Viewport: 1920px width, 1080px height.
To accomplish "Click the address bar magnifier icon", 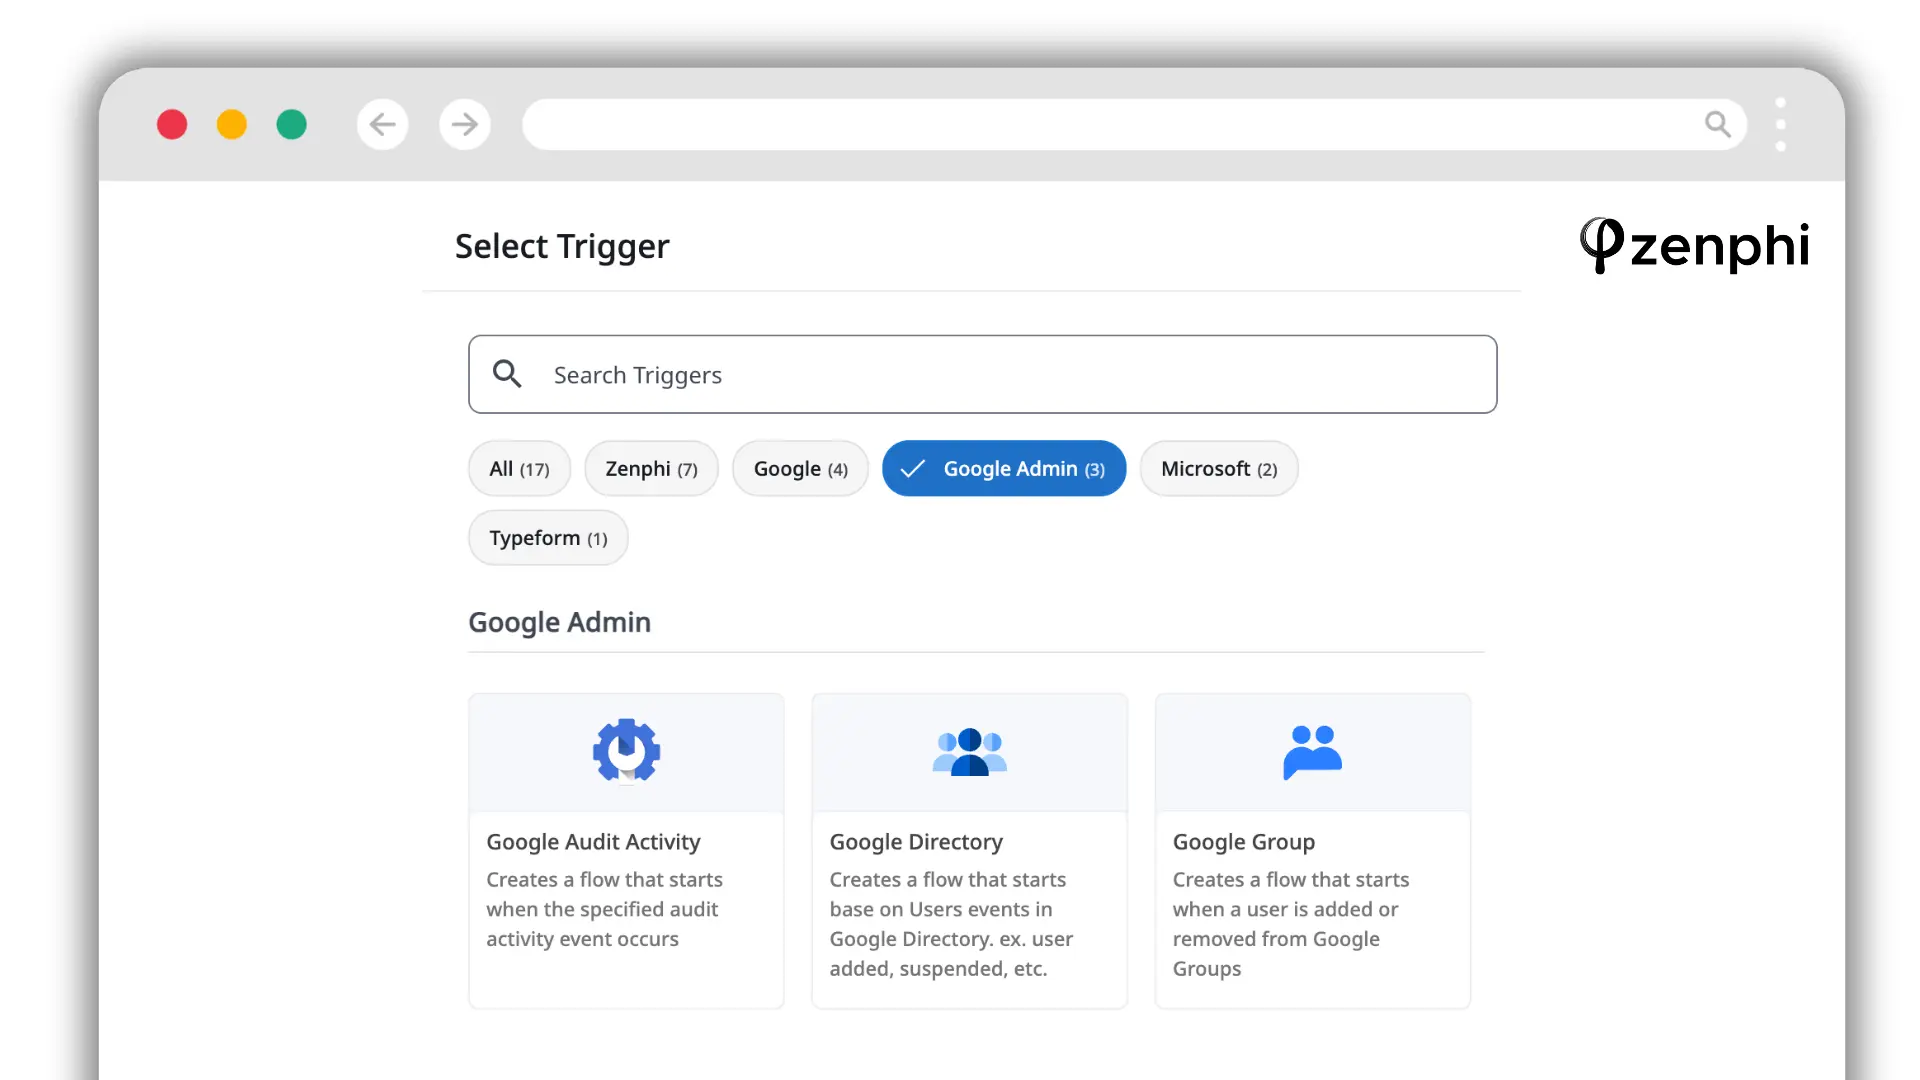I will [x=1718, y=124].
